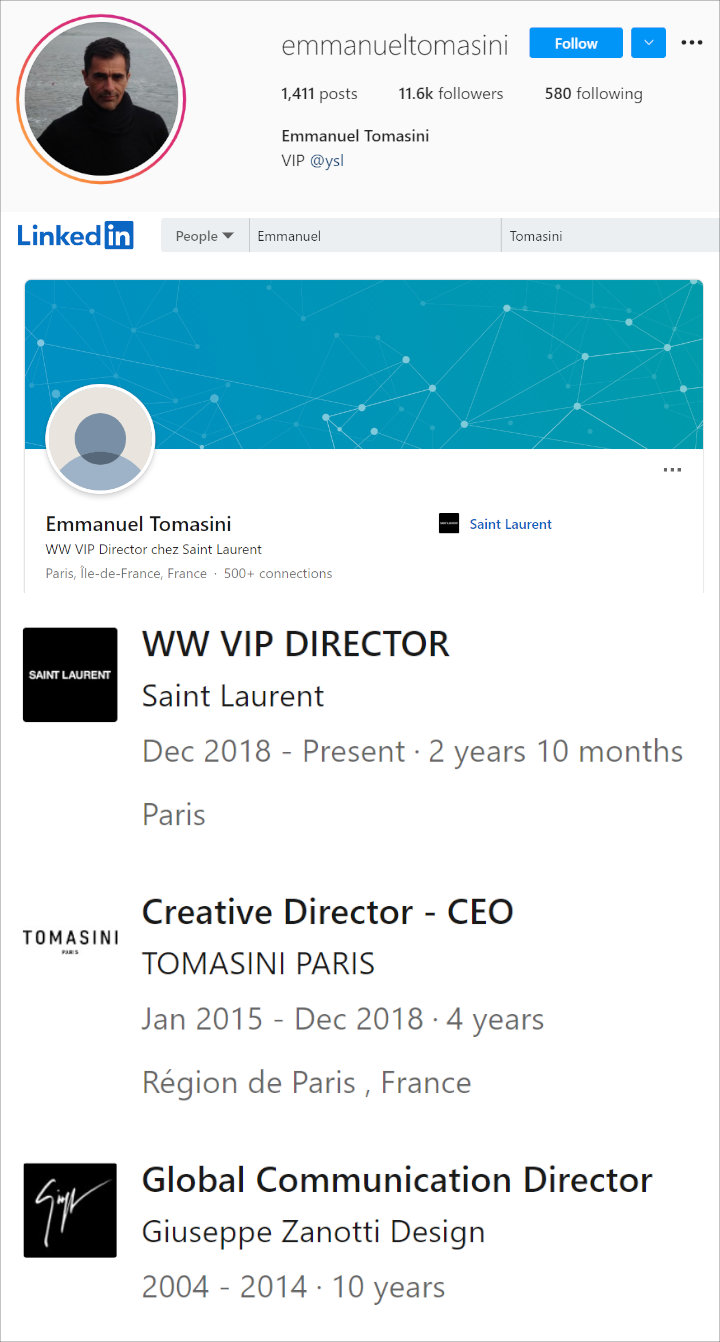Click the Tomasini Paris company logo
This screenshot has width=720, height=1342.
pyautogui.click(x=70, y=941)
